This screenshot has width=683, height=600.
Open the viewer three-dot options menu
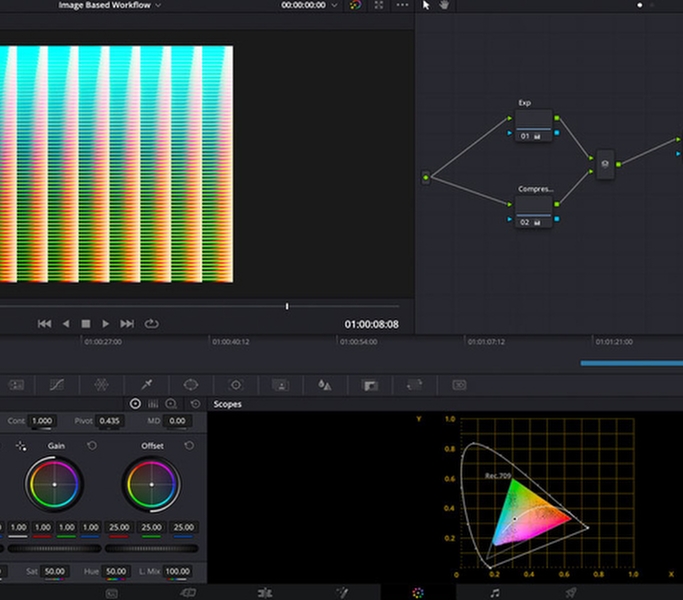pyautogui.click(x=402, y=5)
